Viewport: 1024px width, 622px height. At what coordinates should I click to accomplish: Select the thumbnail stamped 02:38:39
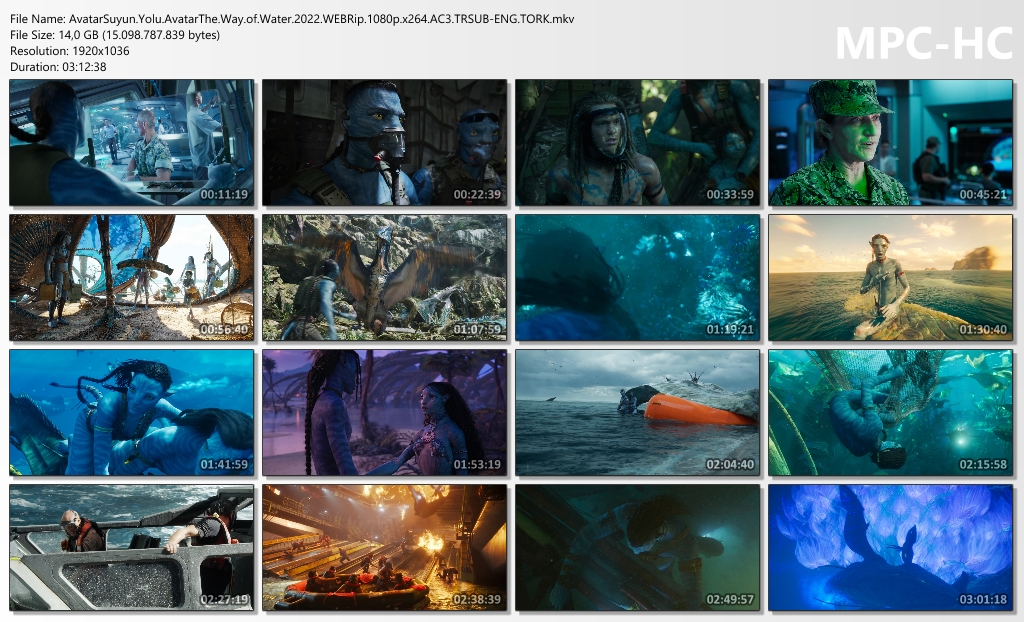385,548
